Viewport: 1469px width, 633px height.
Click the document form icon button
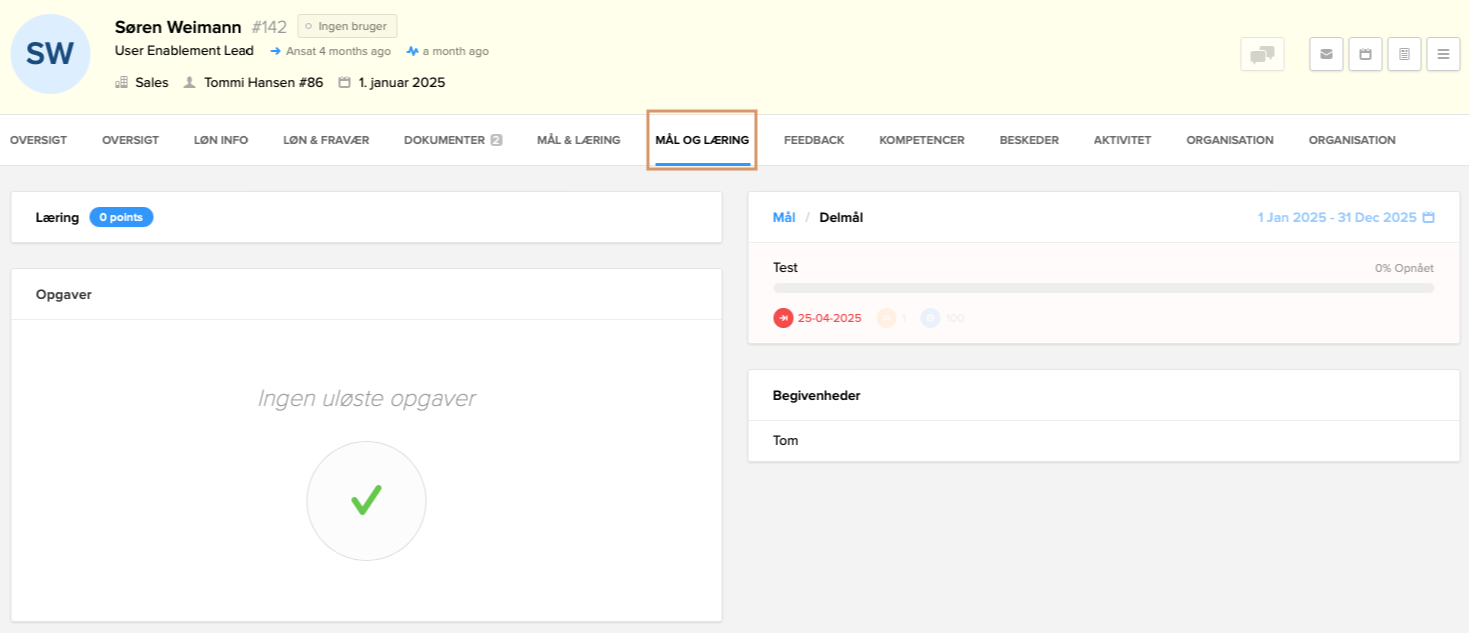pyautogui.click(x=1404, y=54)
